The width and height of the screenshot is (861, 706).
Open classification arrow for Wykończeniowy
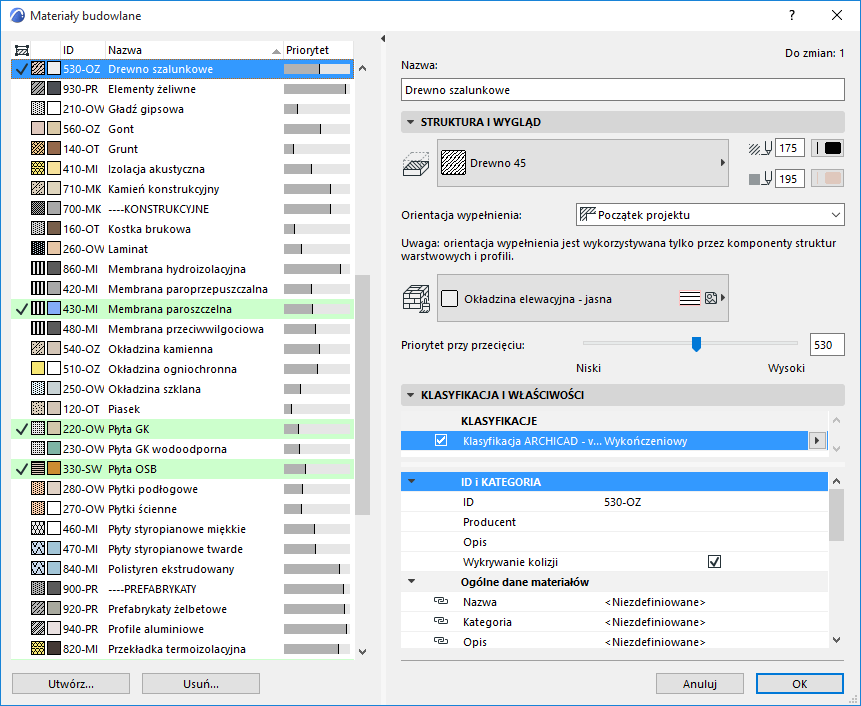pyautogui.click(x=817, y=440)
